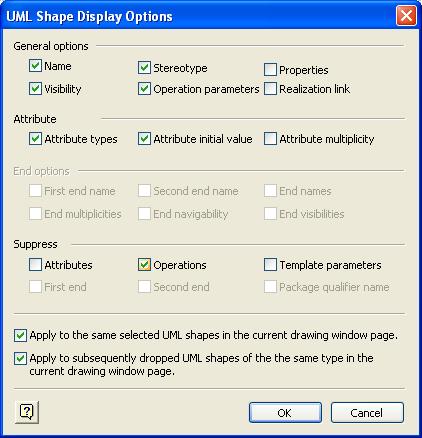
Task: Click the Attribute multiplicity label
Action: 327,139
